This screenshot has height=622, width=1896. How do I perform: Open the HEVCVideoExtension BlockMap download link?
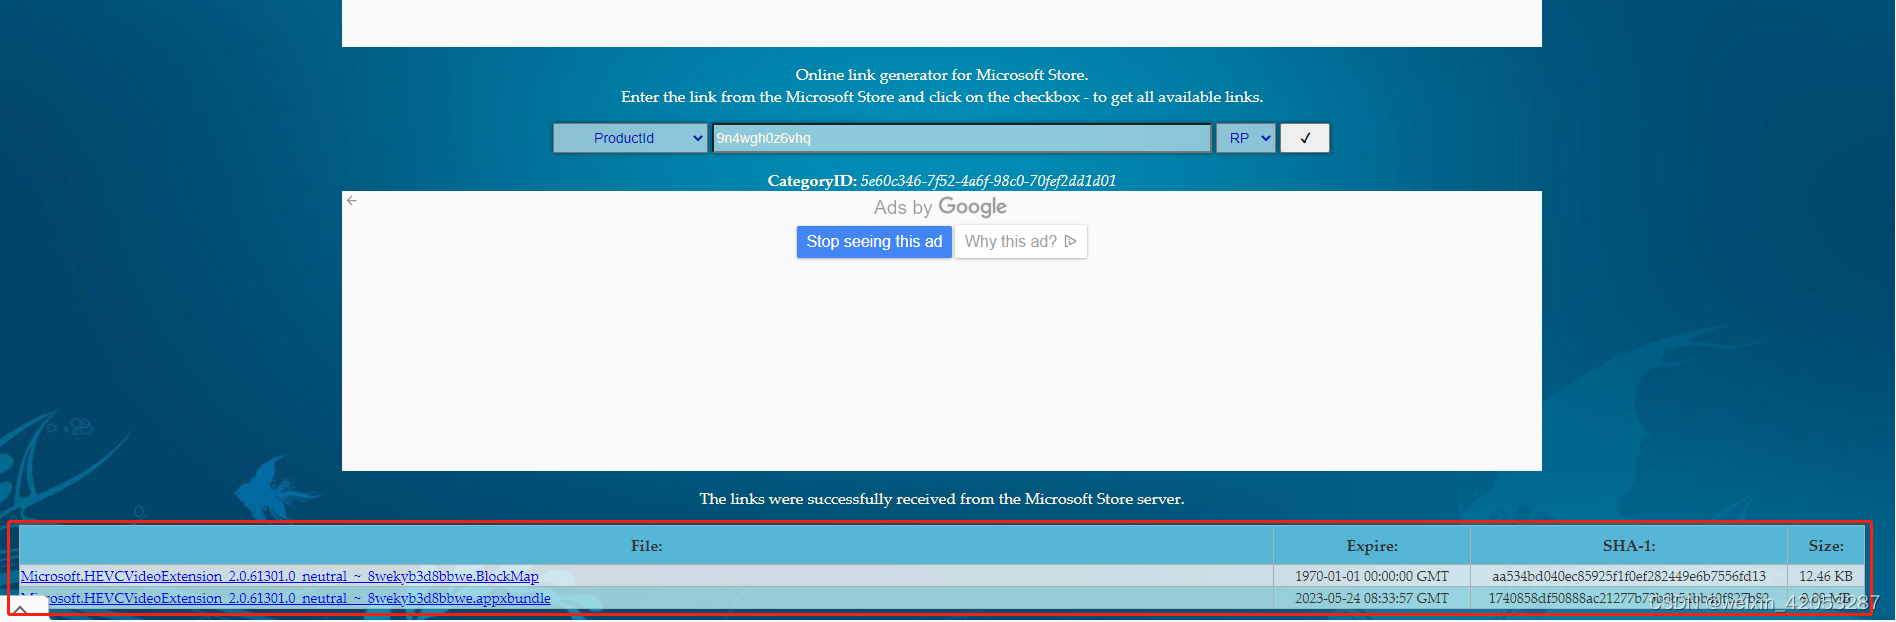279,576
